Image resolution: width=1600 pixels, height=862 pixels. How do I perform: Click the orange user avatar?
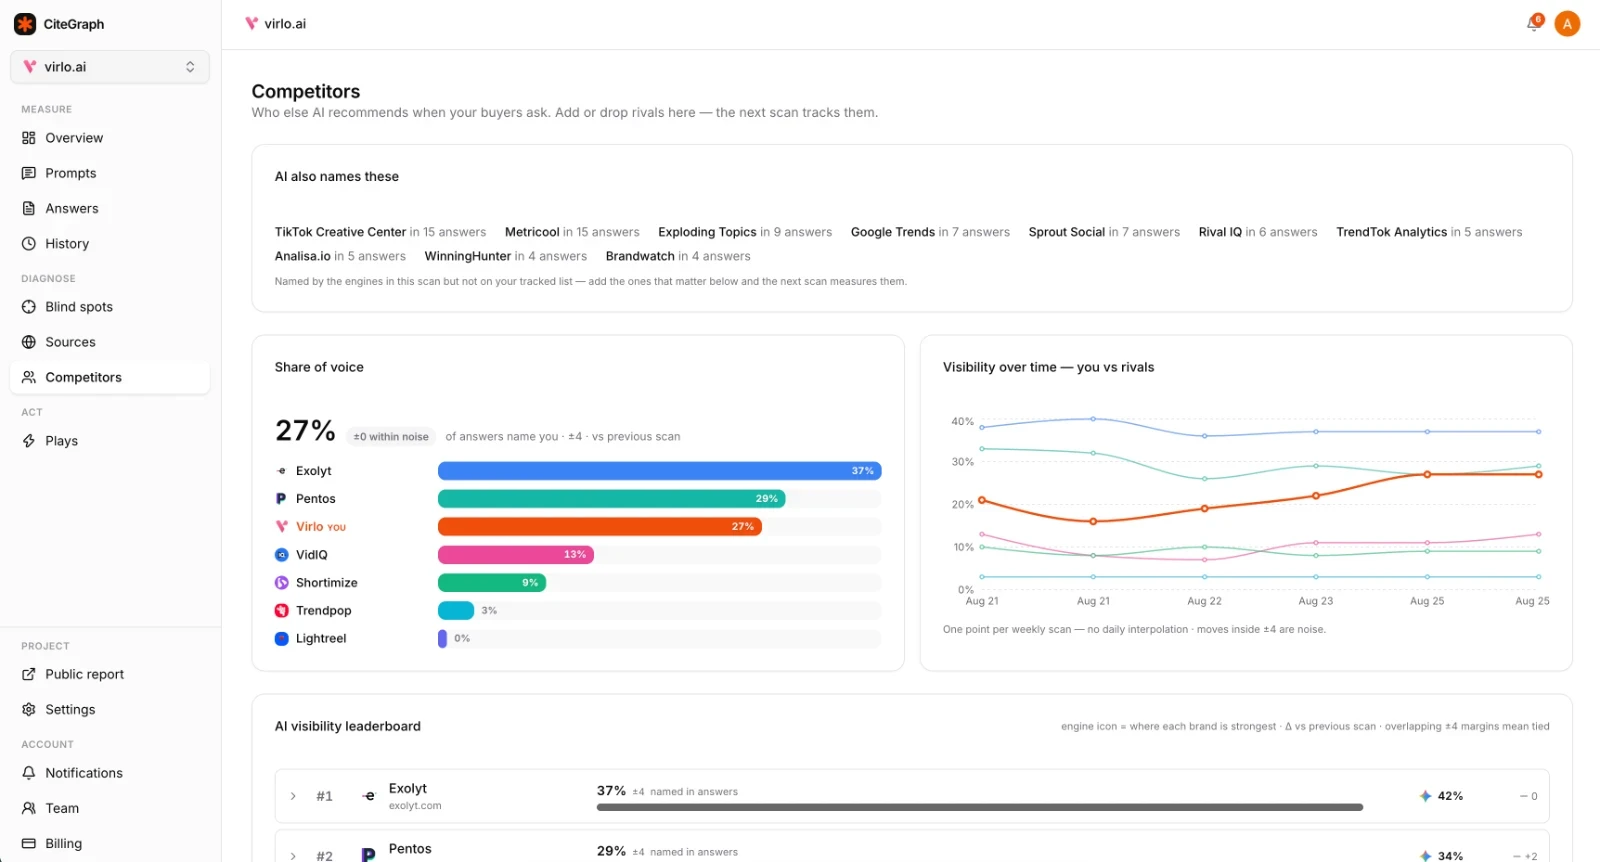1567,24
